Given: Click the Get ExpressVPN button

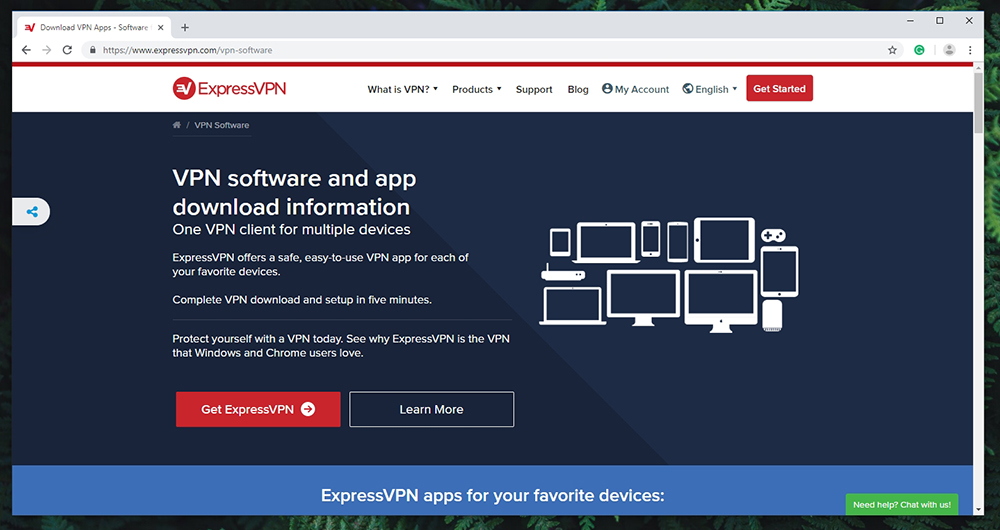Looking at the screenshot, I should point(258,409).
